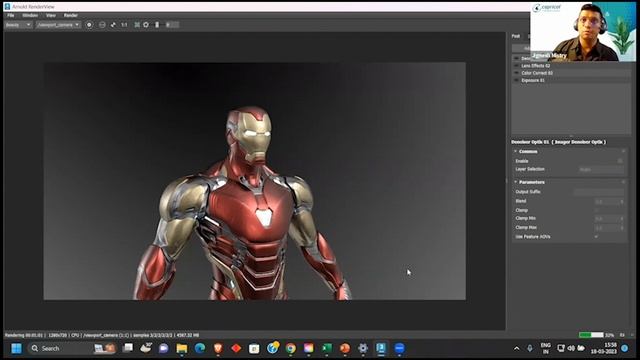The height and width of the screenshot is (360, 640).
Task: Click the Output Suffix field
Action: (x=598, y=192)
